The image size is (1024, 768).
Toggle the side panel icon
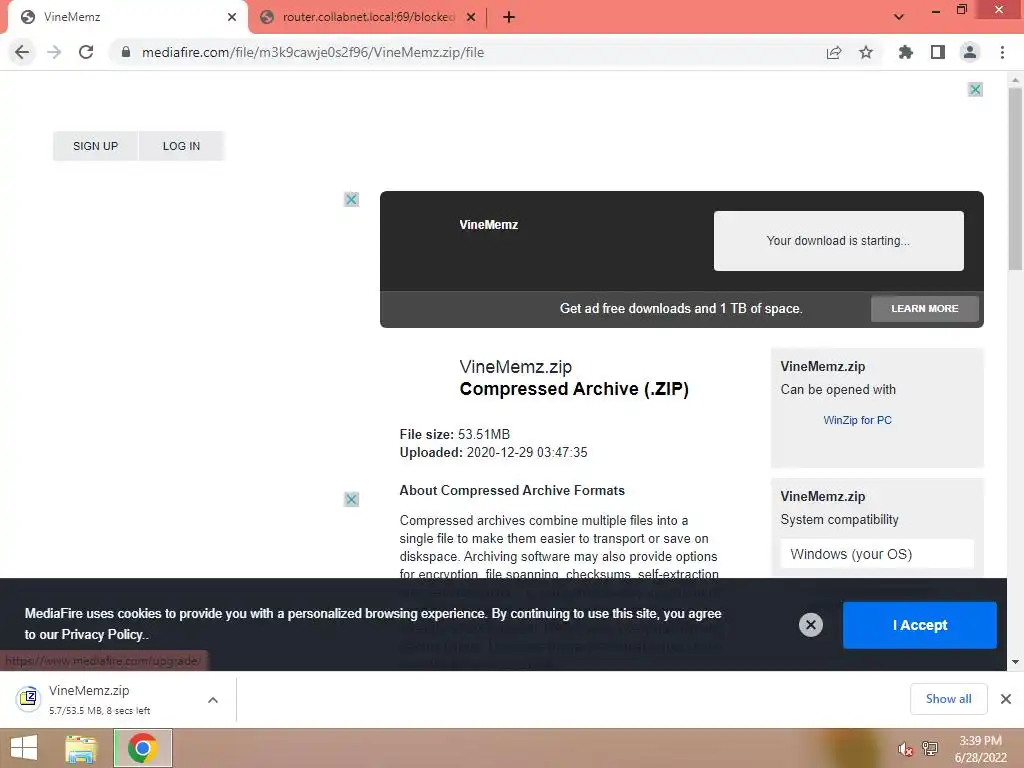tap(938, 52)
